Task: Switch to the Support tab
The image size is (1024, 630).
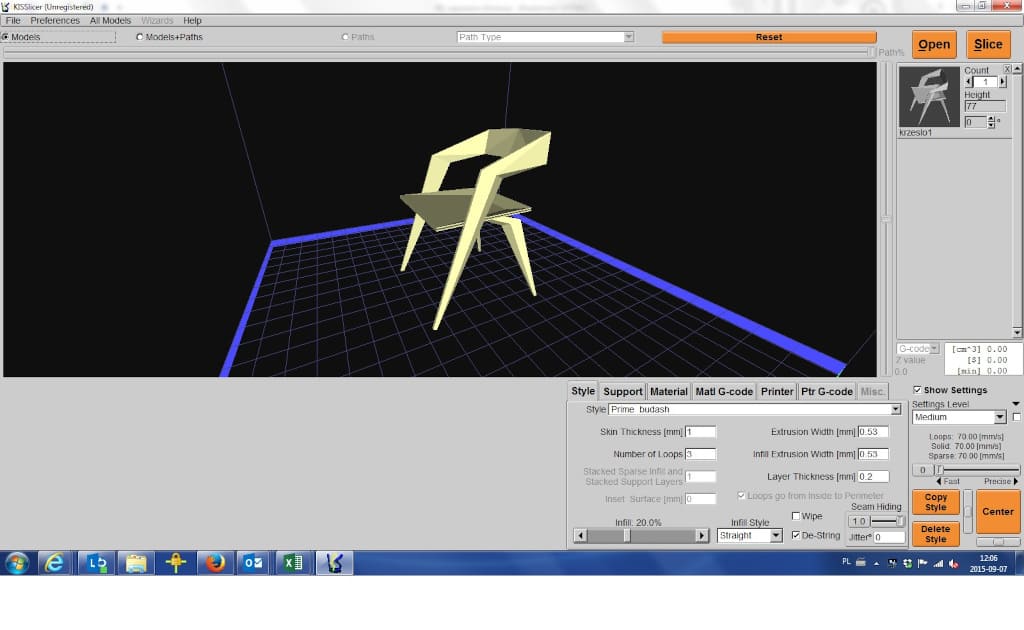Action: pyautogui.click(x=622, y=391)
